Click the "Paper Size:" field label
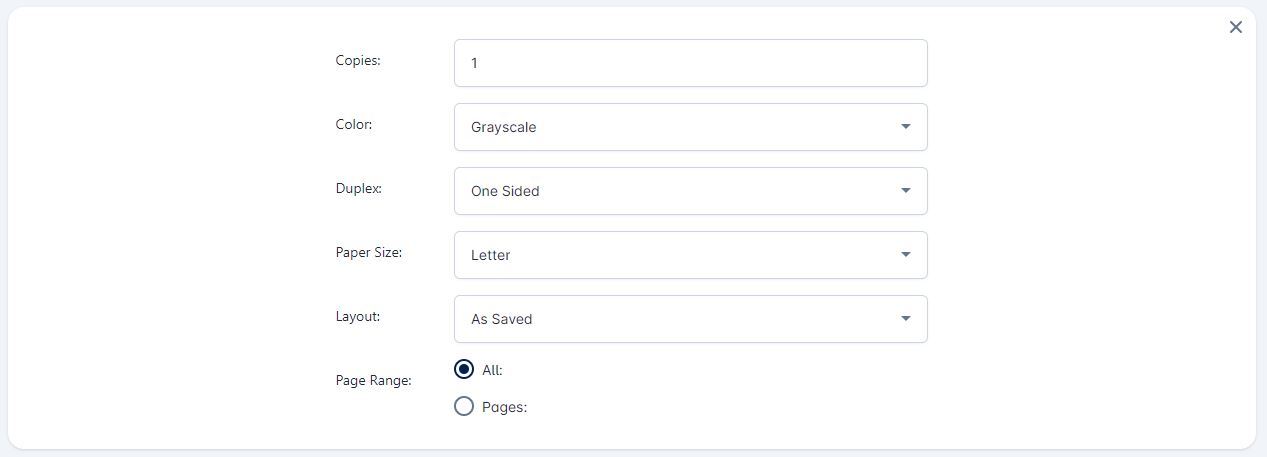The width and height of the screenshot is (1267, 457). pyautogui.click(x=369, y=252)
